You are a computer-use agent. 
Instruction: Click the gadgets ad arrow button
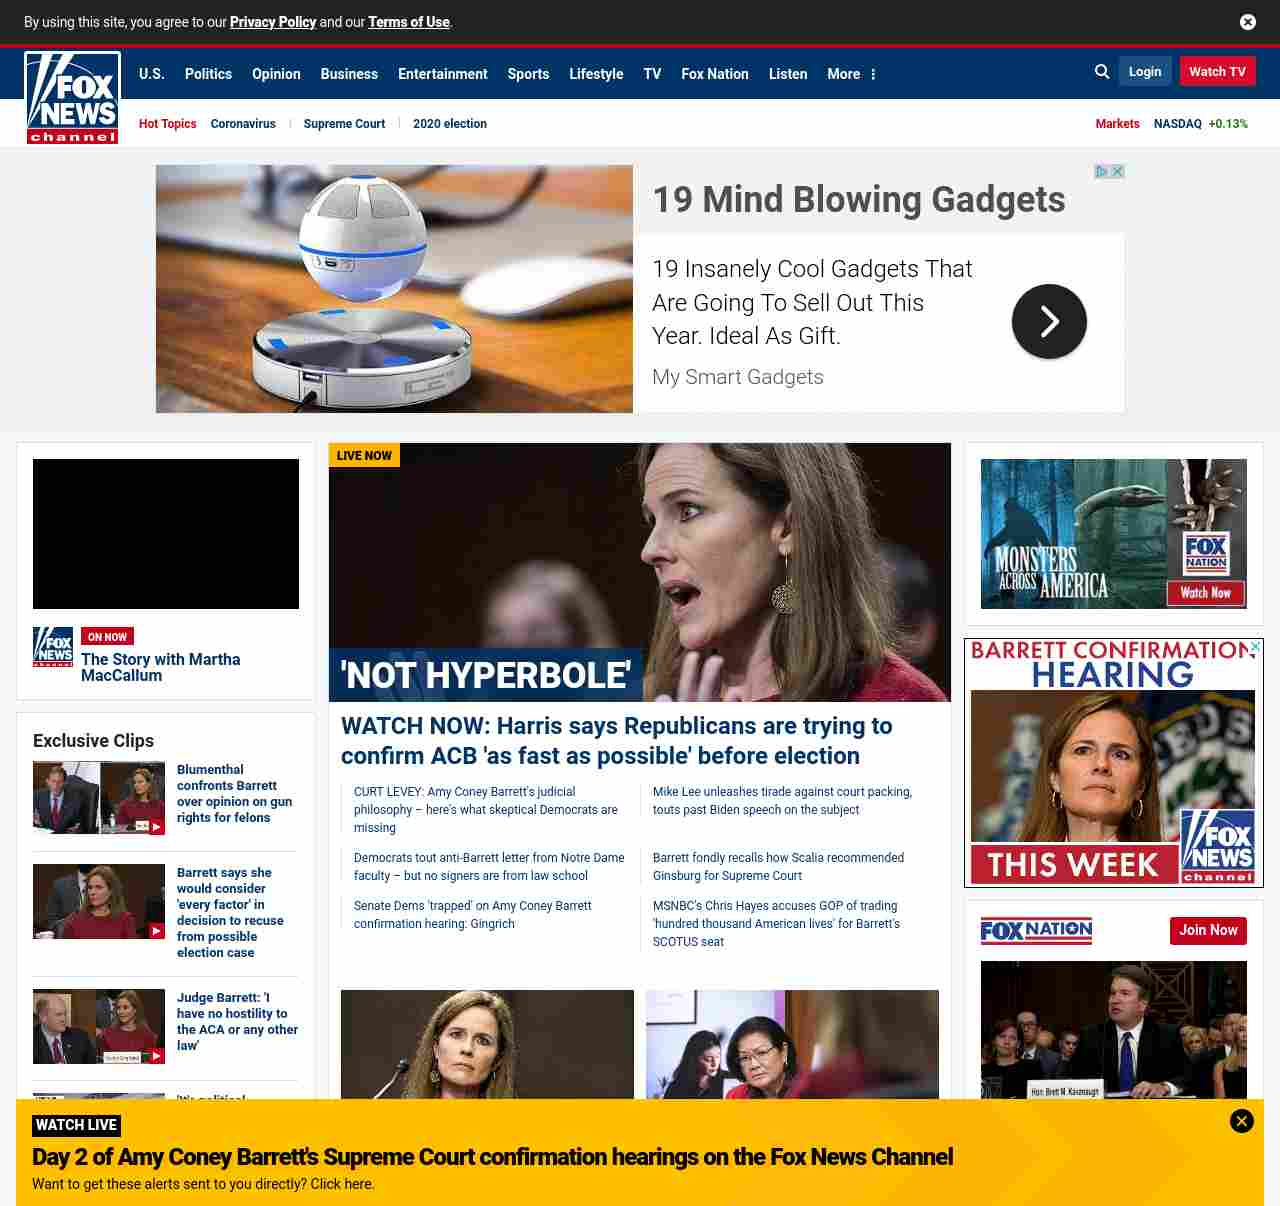point(1049,322)
